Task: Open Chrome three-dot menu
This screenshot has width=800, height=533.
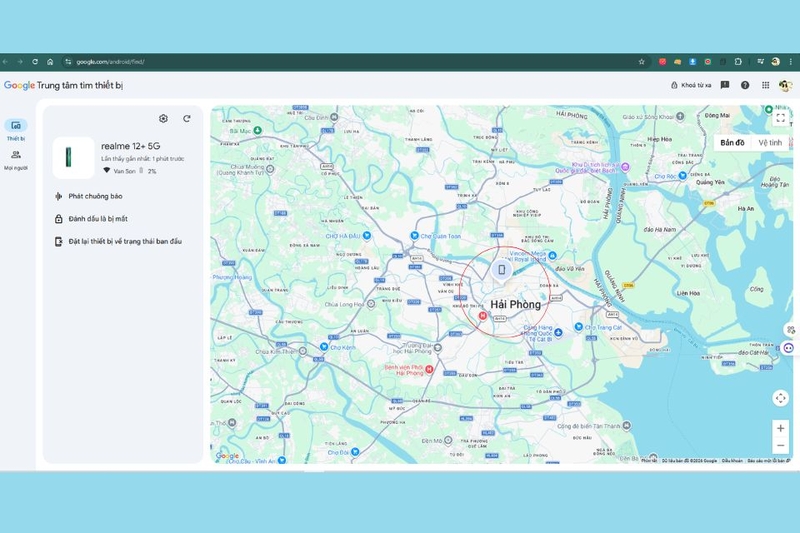Action: point(791,62)
